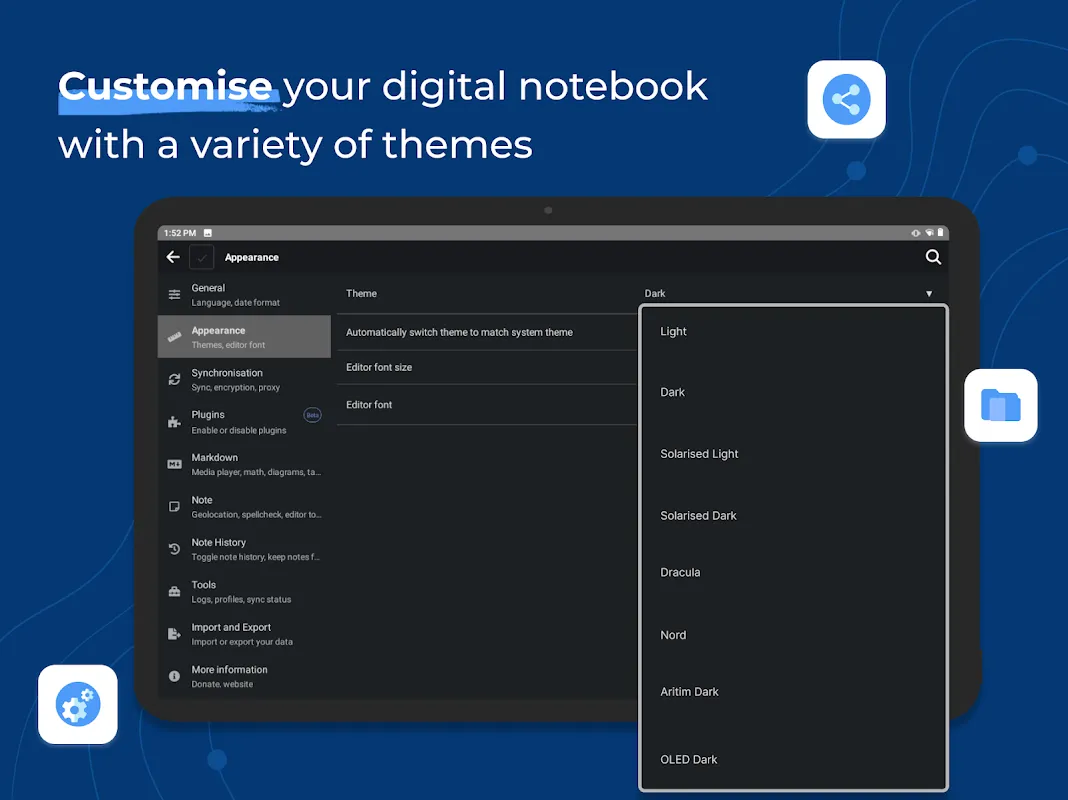Open General settings section
1068x800 pixels.
(244, 295)
